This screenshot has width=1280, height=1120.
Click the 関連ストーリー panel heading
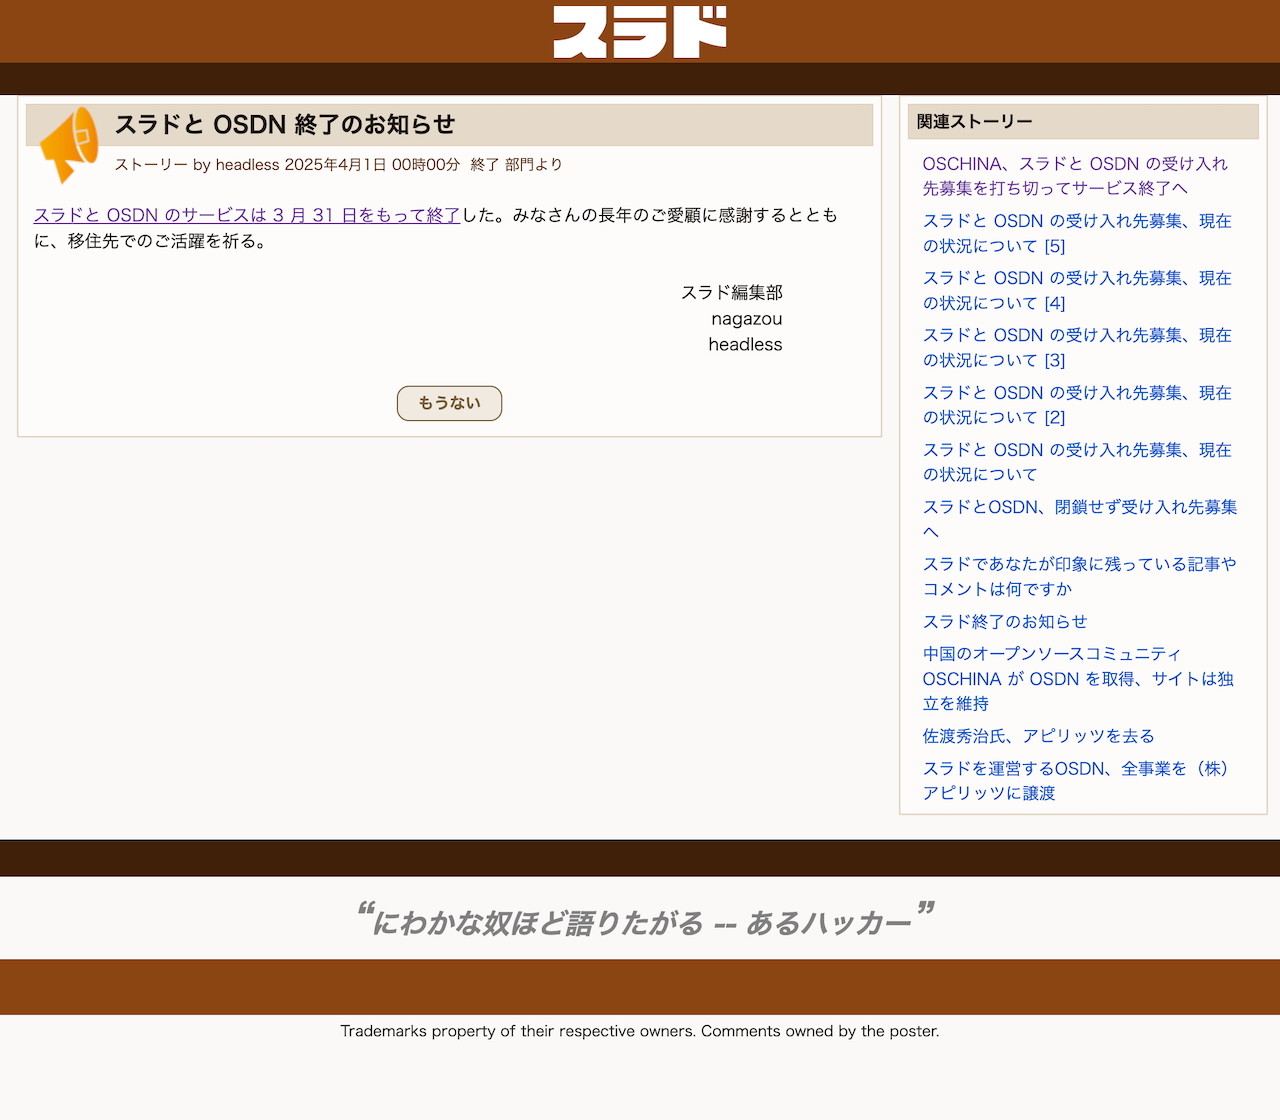pos(1083,121)
